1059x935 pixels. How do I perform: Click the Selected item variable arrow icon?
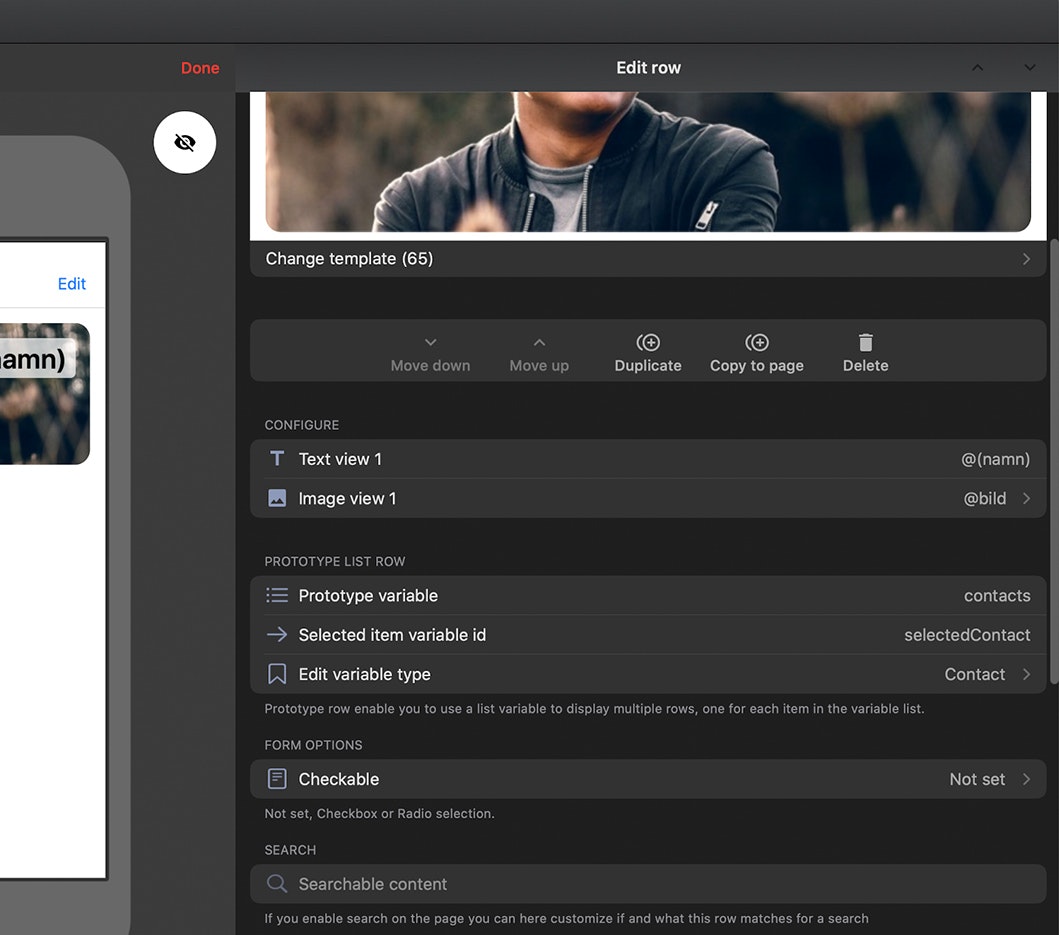[276, 634]
